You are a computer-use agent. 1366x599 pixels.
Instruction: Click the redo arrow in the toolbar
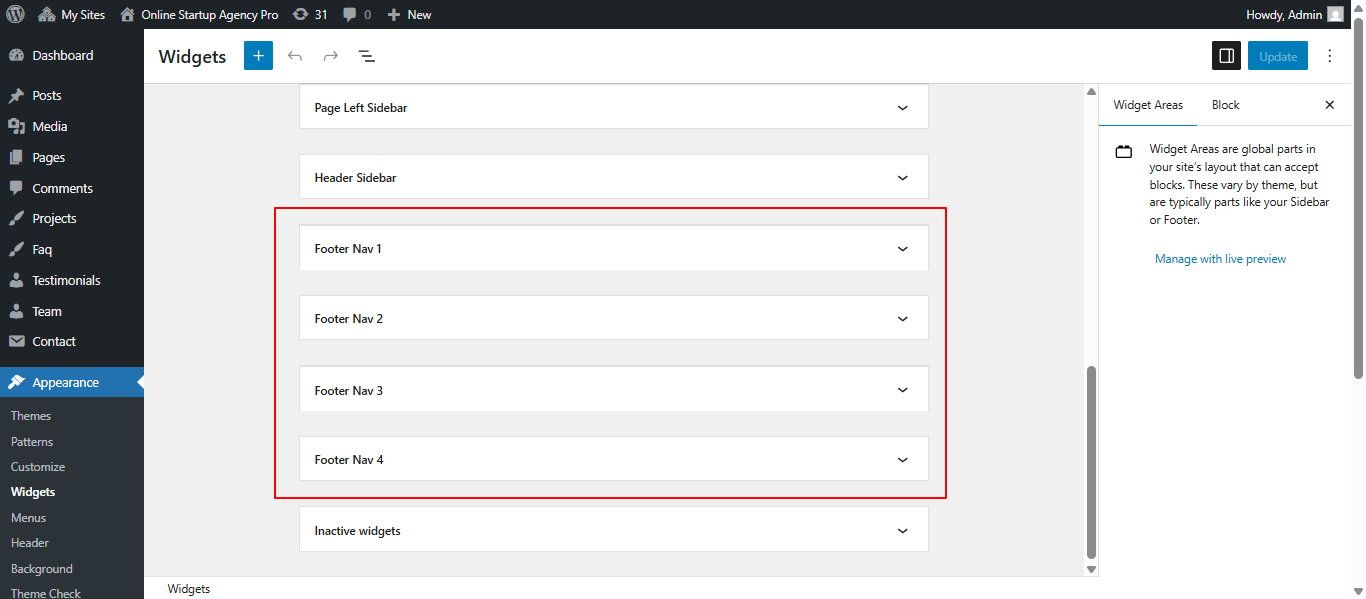click(331, 56)
